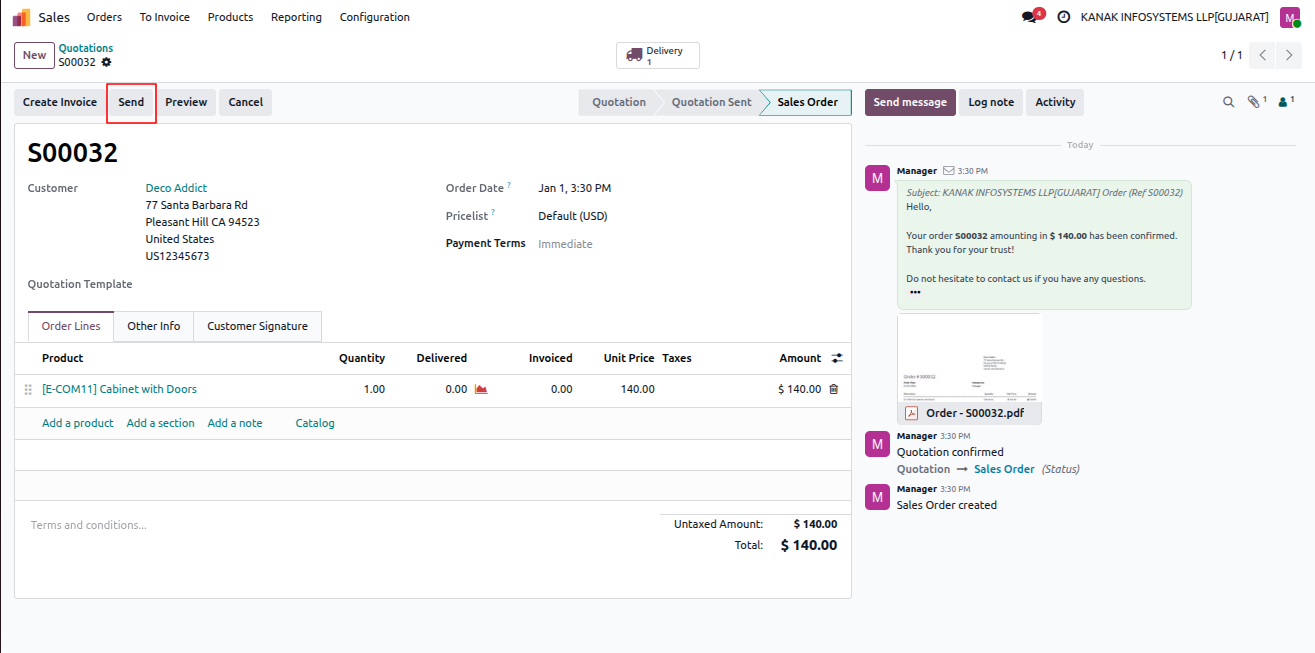Click Log note button
This screenshot has width=1315, height=653.
(x=991, y=102)
